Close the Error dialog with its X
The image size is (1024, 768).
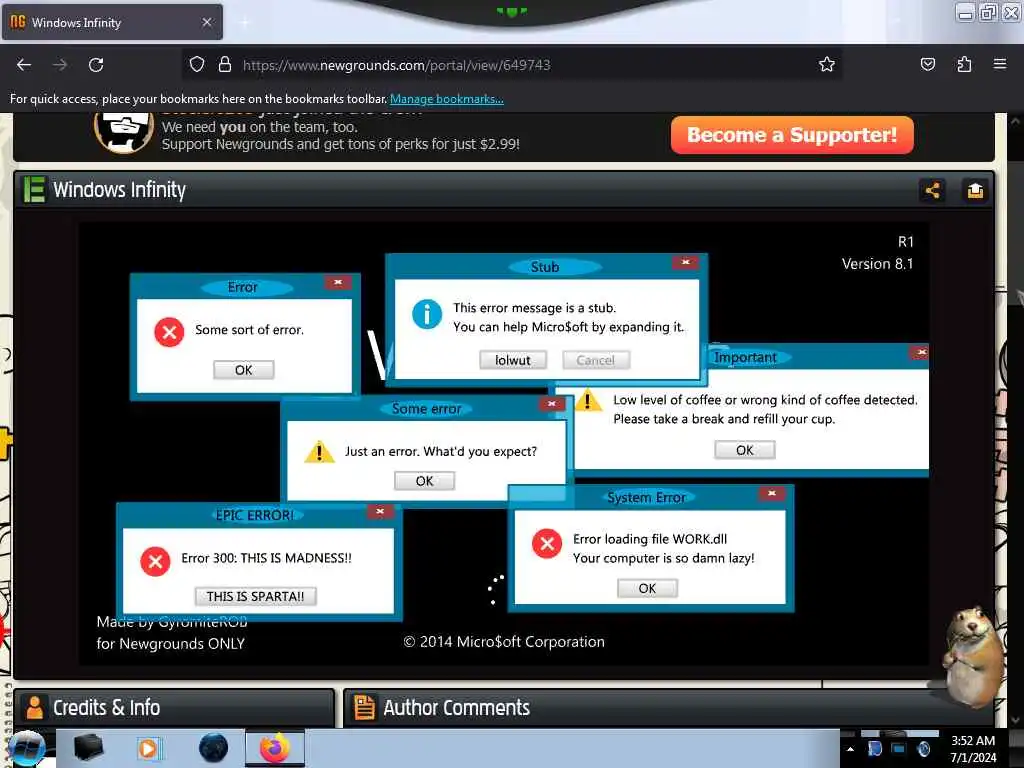pyautogui.click(x=338, y=283)
